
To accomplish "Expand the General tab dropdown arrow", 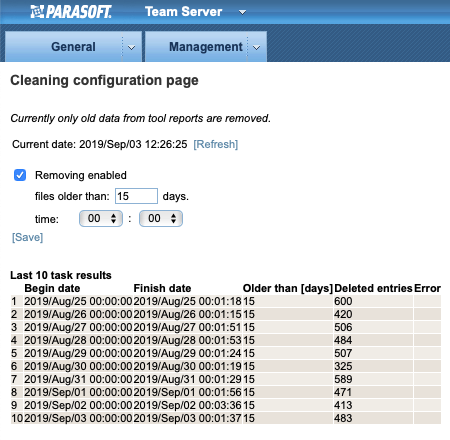I will [x=132, y=47].
